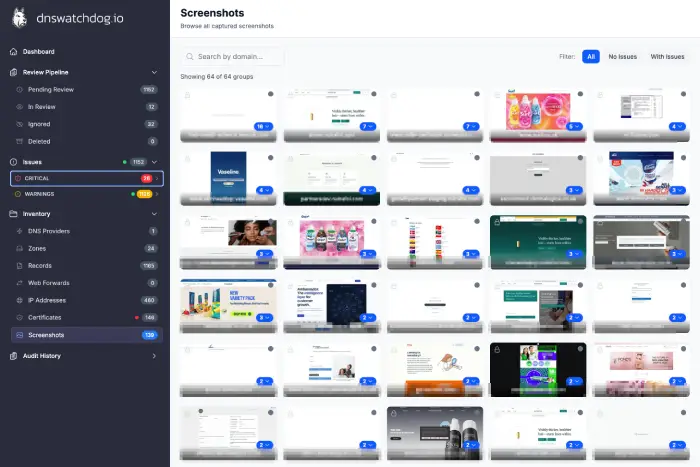
Task: Expand the 4 badge on dark green partners card
Action: pos(368,190)
